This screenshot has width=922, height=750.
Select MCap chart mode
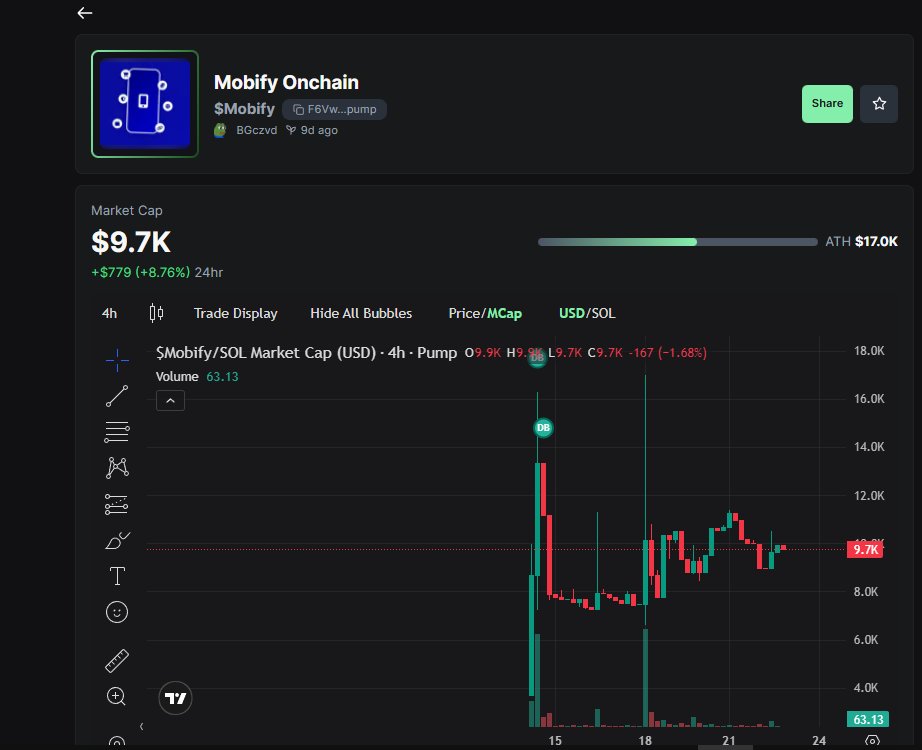(505, 313)
